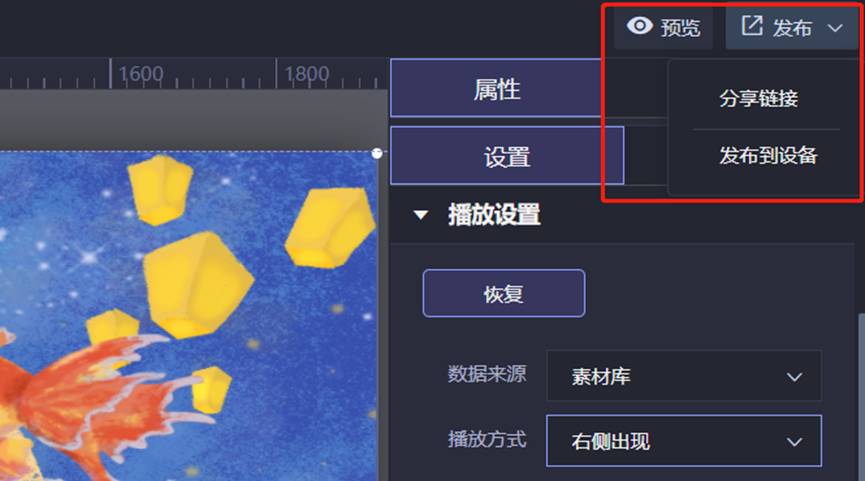Choose 发布到设备 menu entry
Viewport: 865px width, 481px height.
tap(768, 156)
